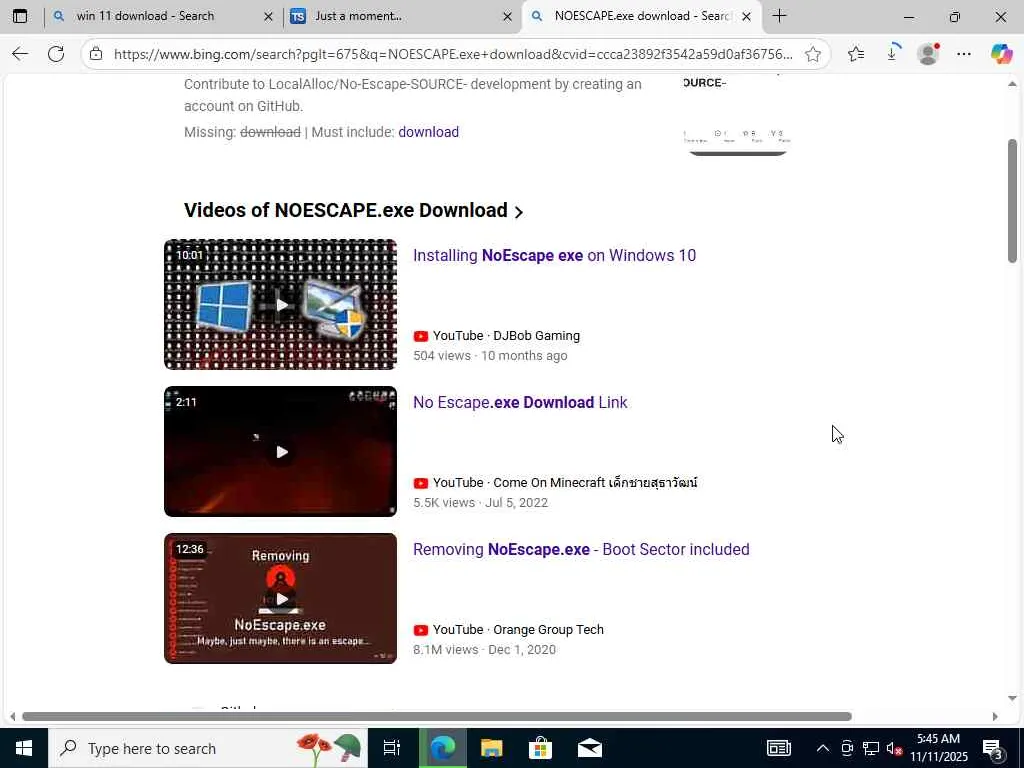Open the clock showing 5:45 AM

coord(938,748)
